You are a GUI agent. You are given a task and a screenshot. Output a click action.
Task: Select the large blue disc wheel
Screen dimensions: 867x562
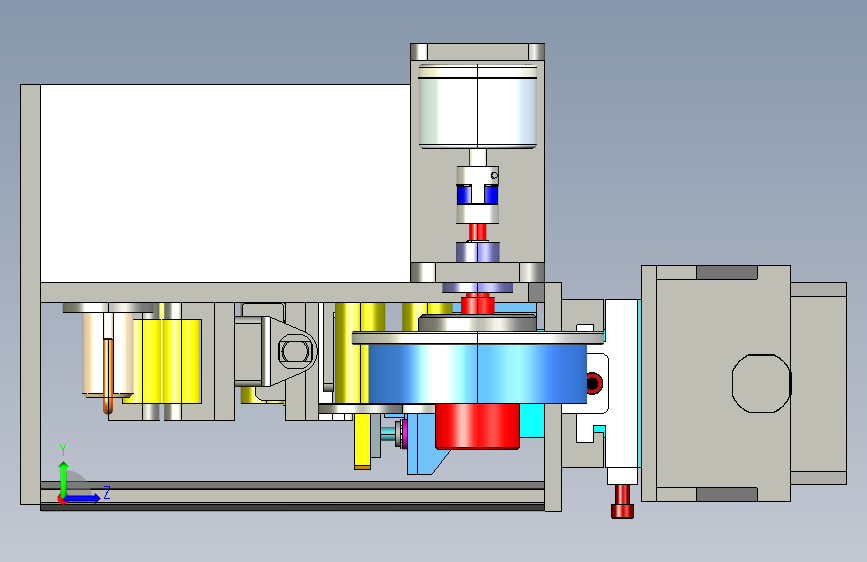(x=477, y=373)
